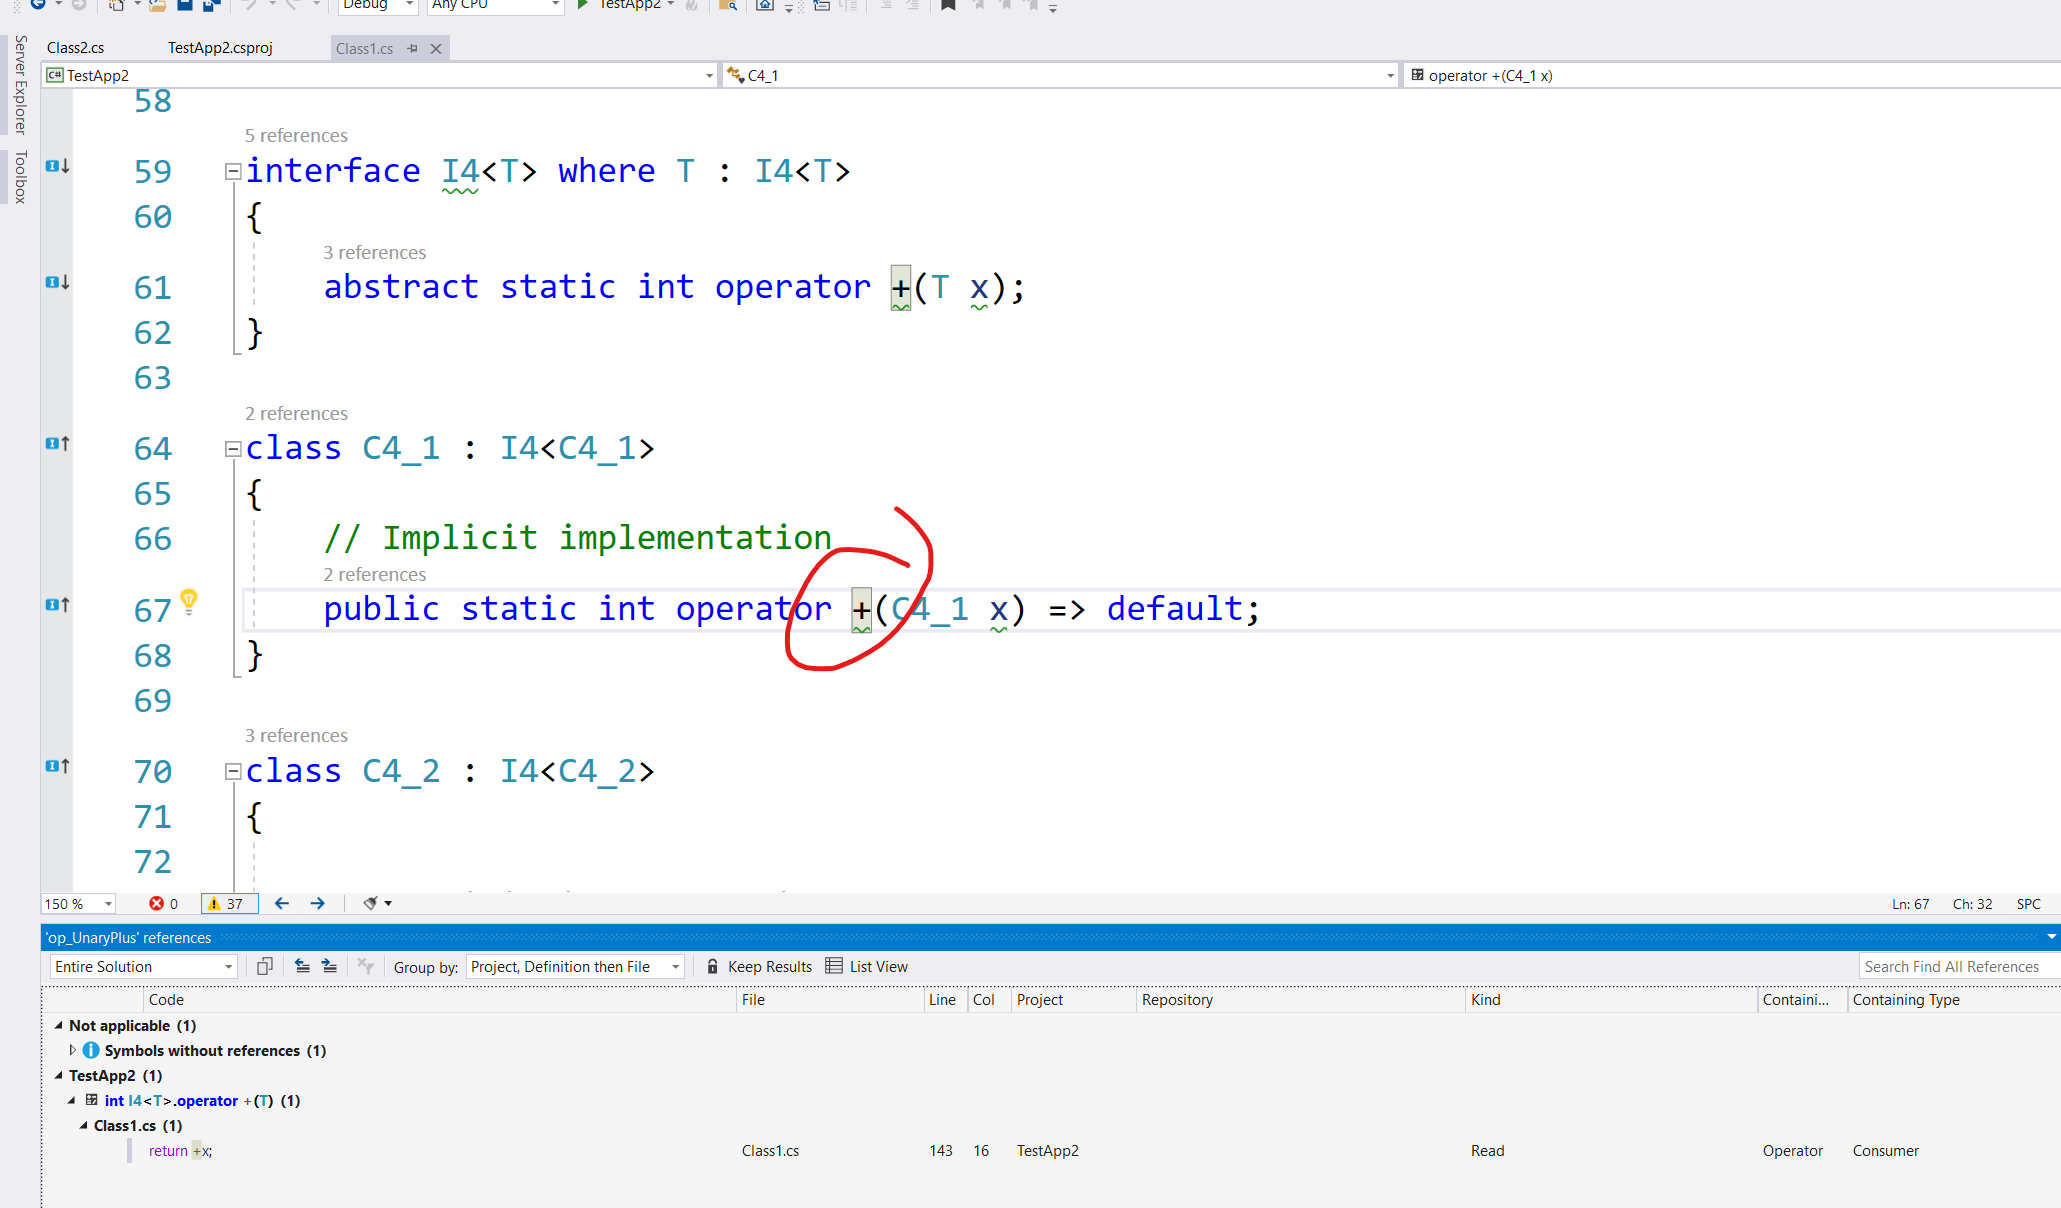
Task: Switch to the Class2.cs tab
Action: point(76,47)
